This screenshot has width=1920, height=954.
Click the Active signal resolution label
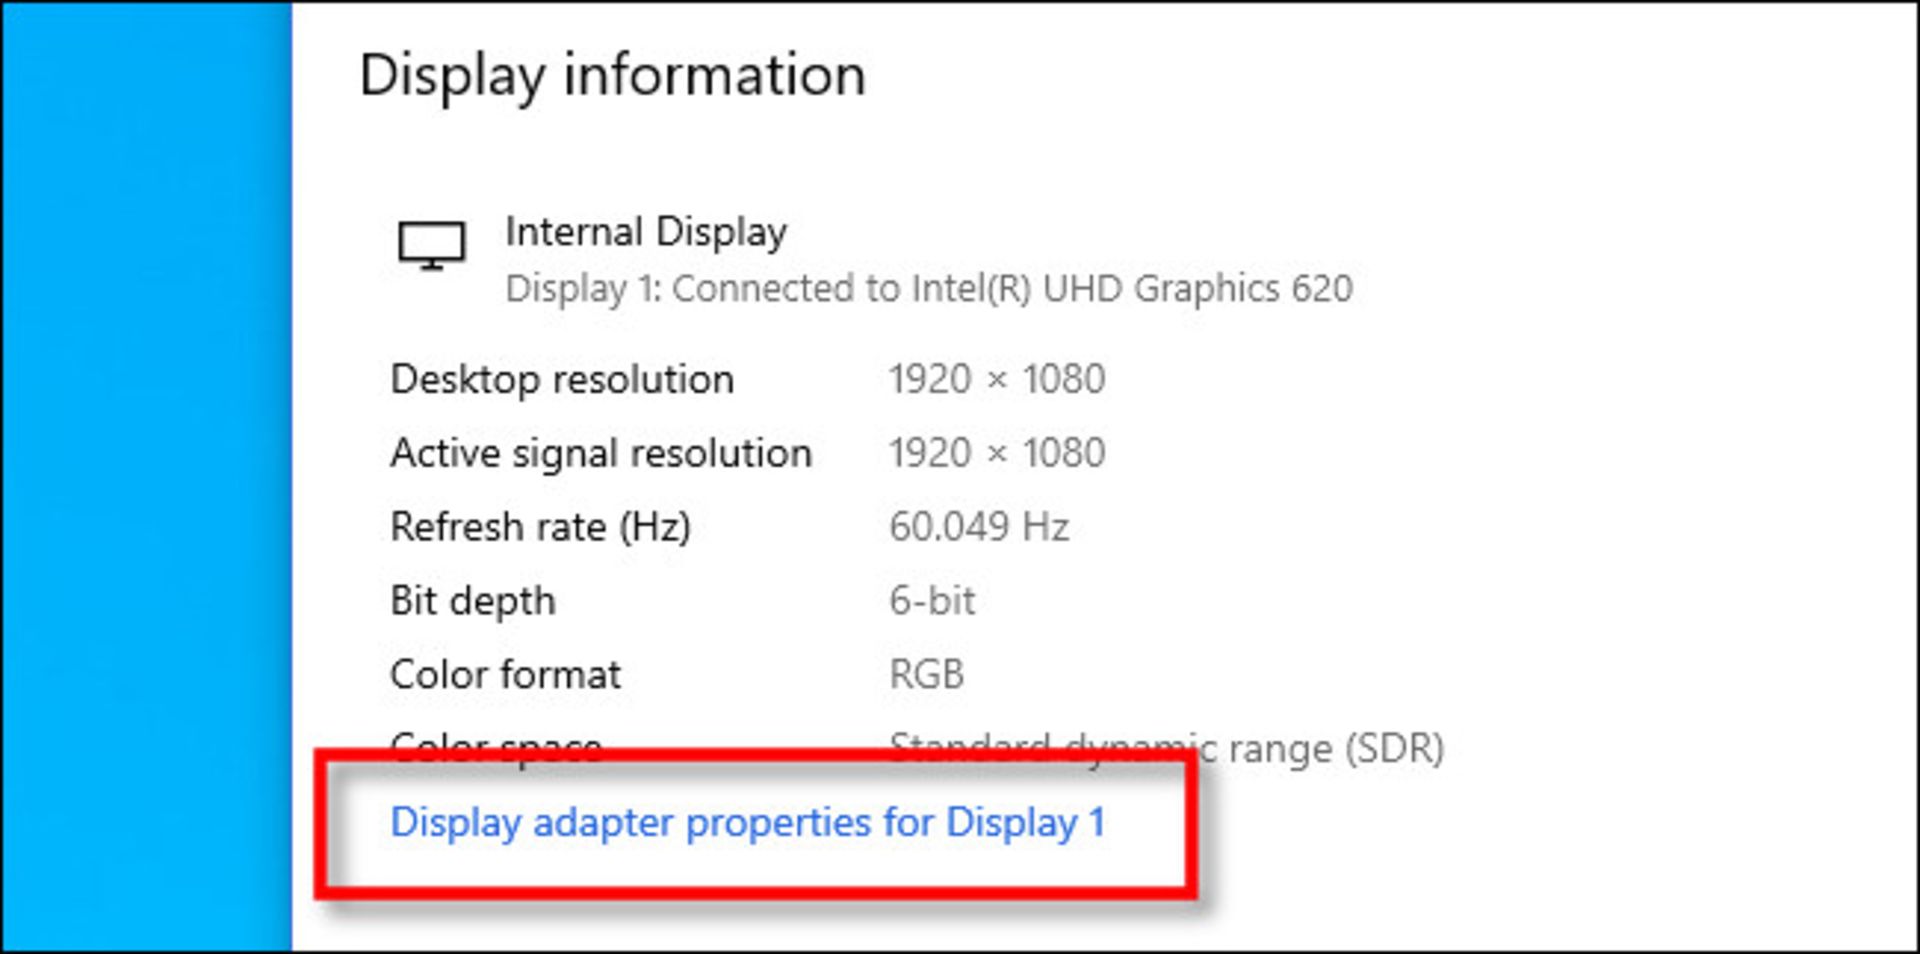click(x=600, y=453)
